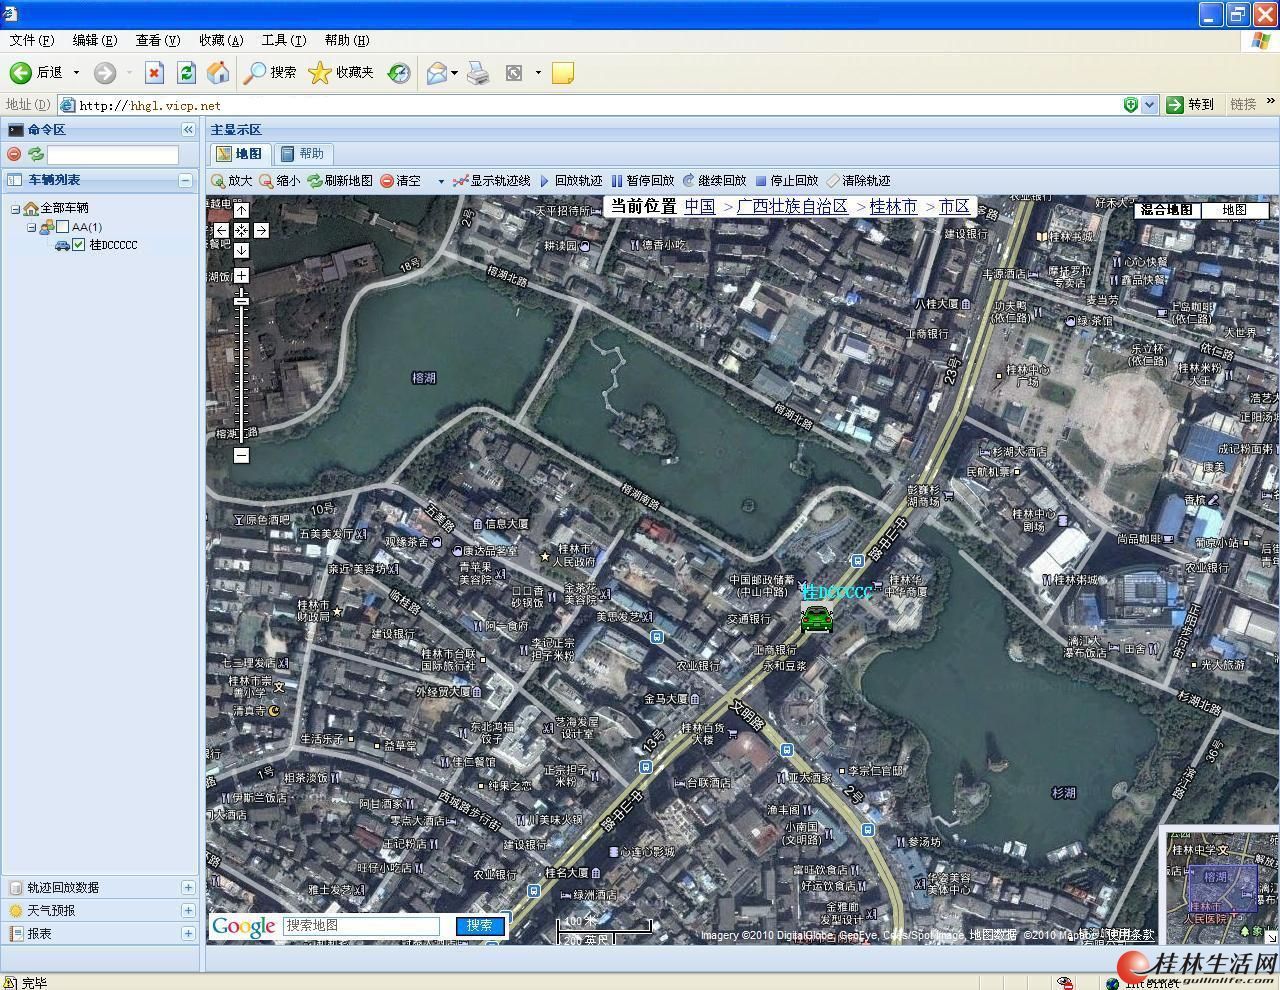Click the 市区 location link
This screenshot has width=1280, height=990.
954,207
